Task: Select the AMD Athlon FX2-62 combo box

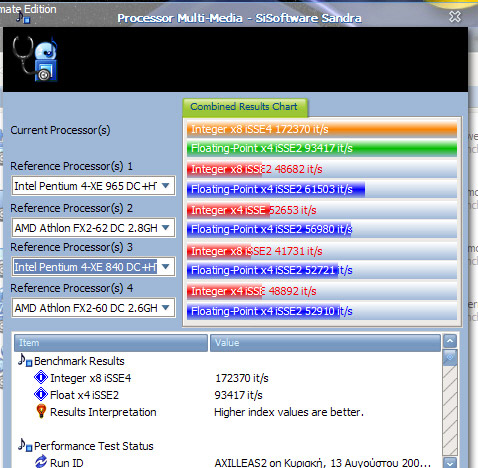Action: [93, 228]
